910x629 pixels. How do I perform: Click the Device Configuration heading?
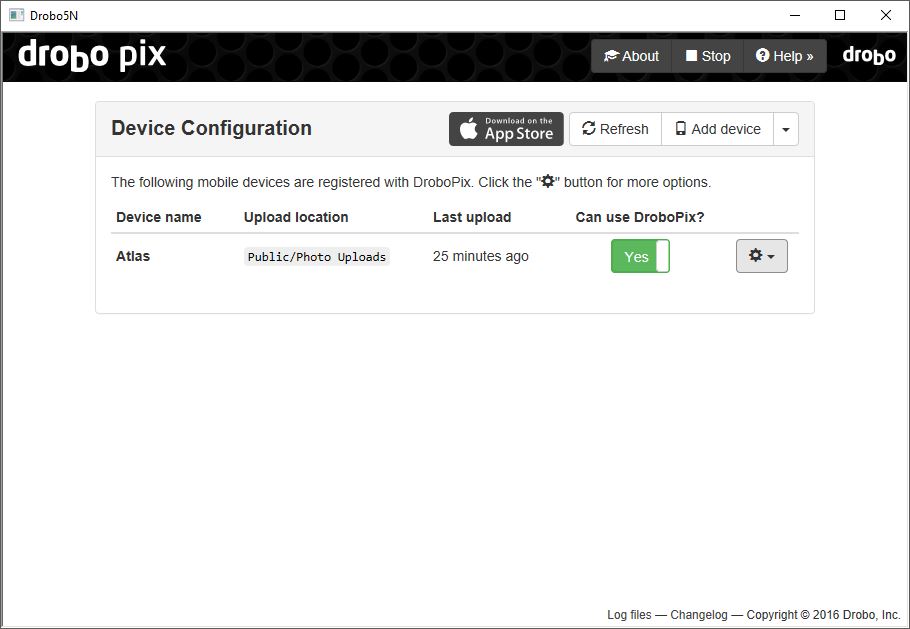coord(211,128)
